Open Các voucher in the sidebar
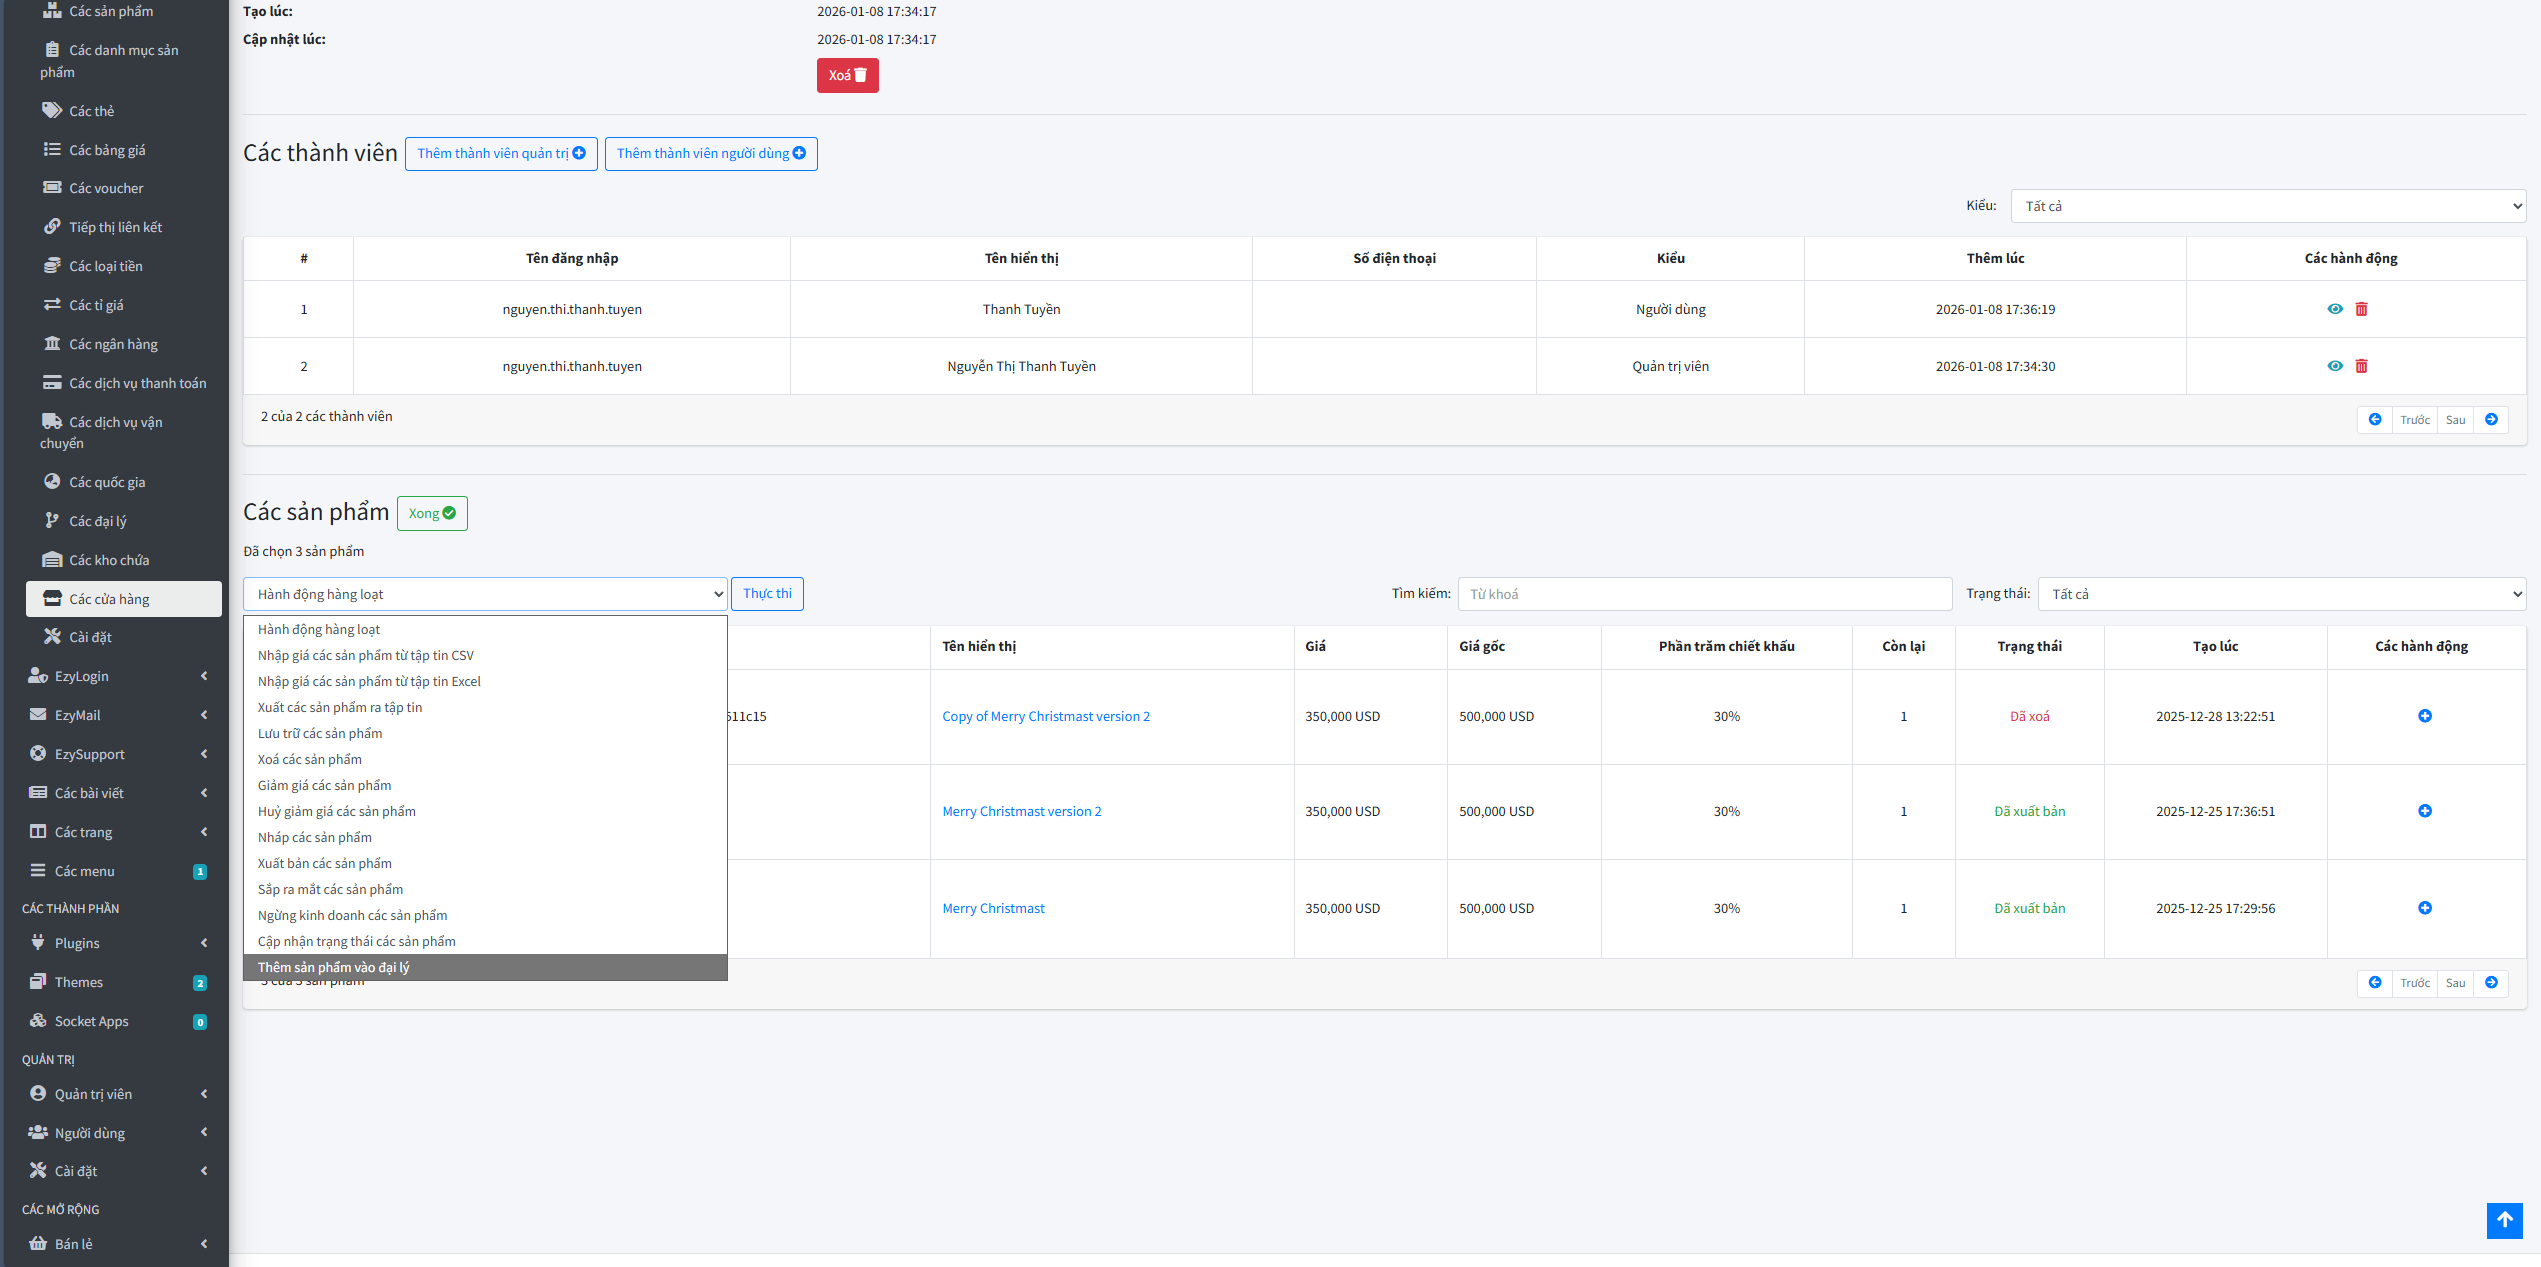Viewport: 2541px width, 1267px height. pyautogui.click(x=106, y=188)
